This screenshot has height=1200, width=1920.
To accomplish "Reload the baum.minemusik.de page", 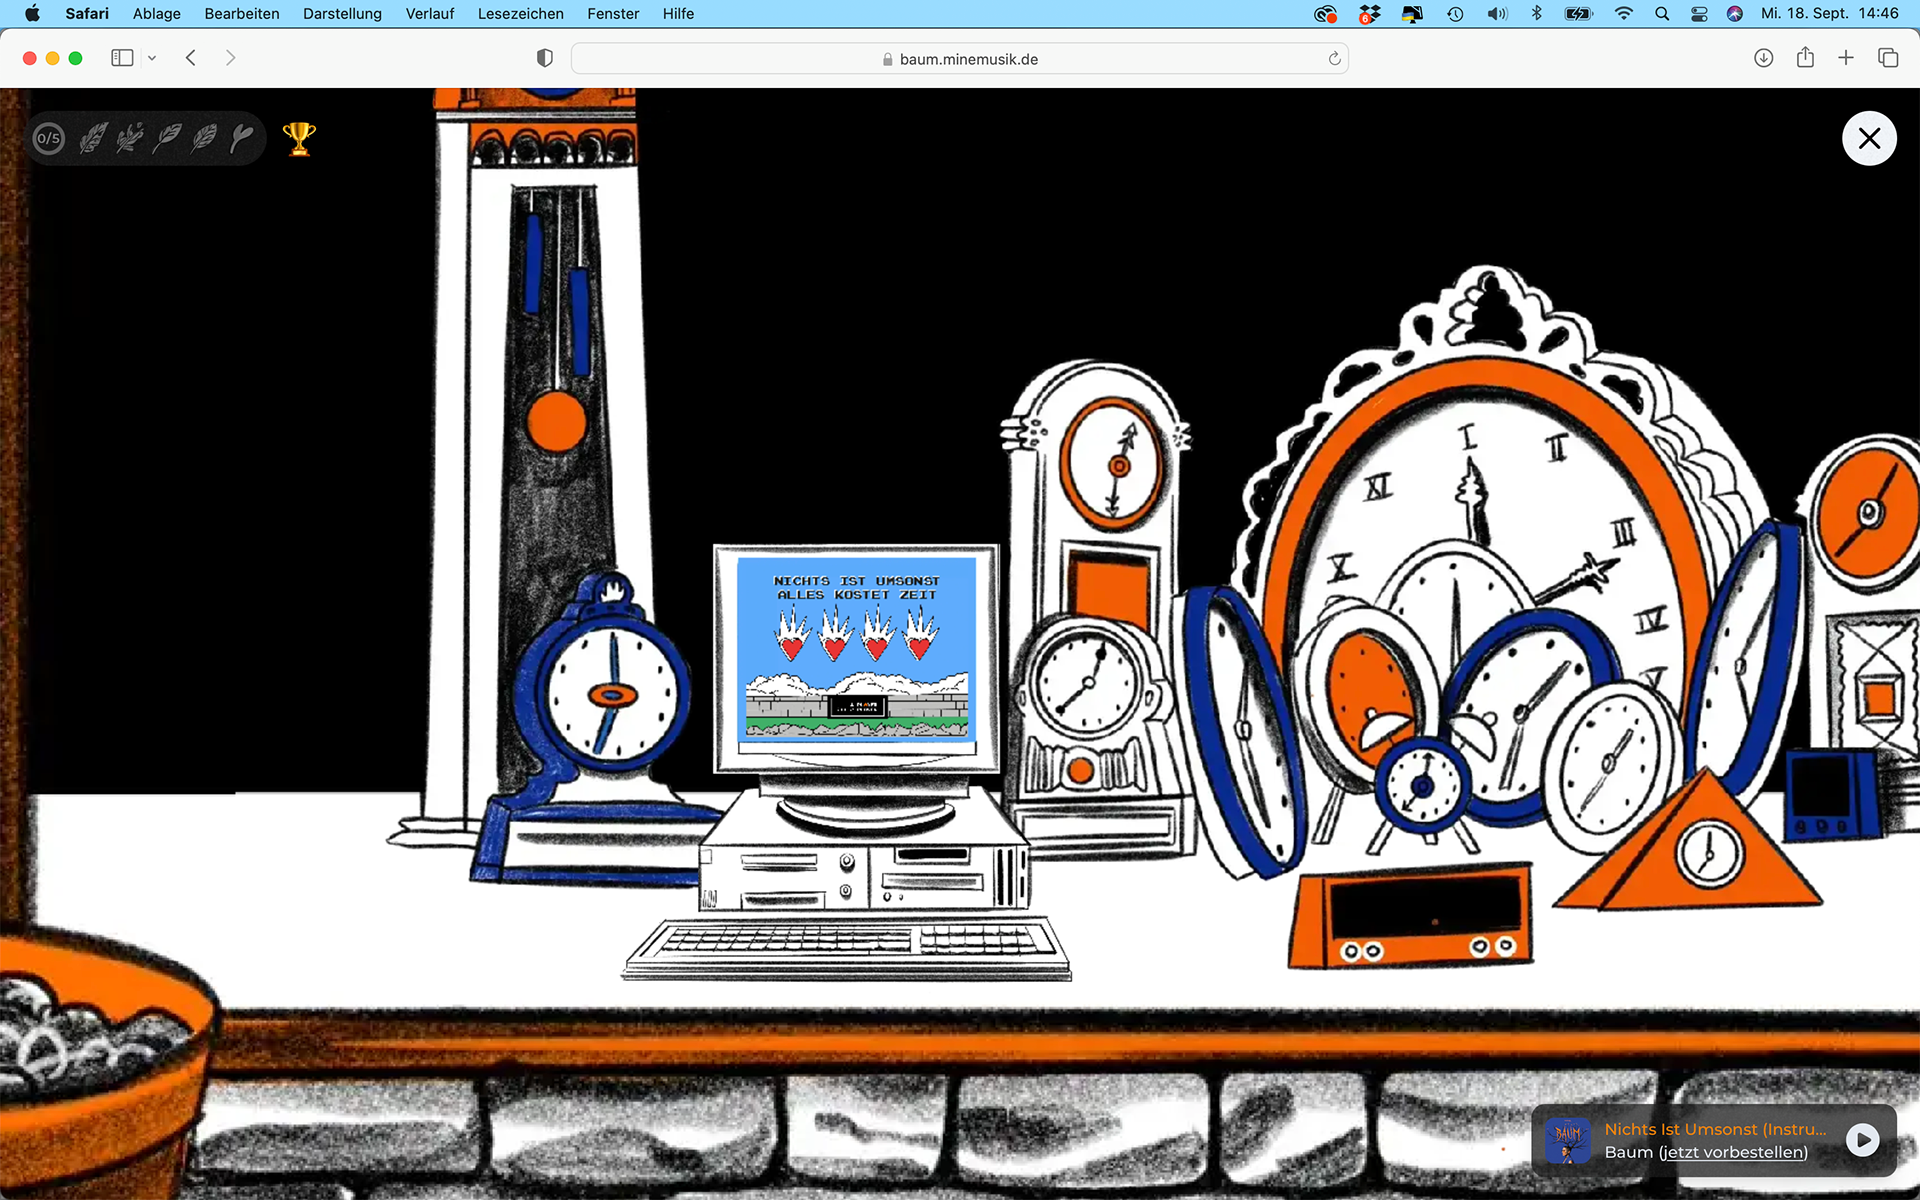I will (x=1334, y=59).
